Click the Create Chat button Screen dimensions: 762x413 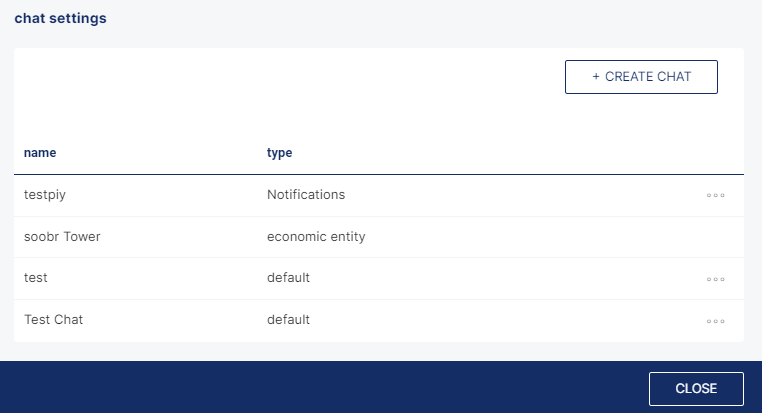pos(641,77)
